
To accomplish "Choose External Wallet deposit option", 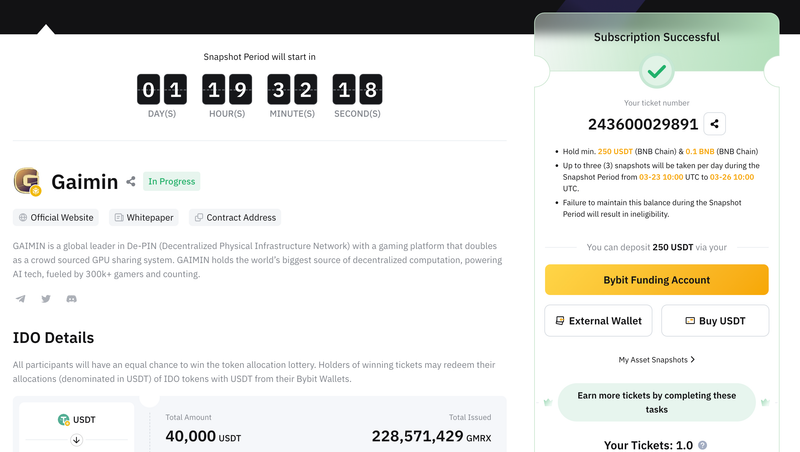I will pos(598,321).
